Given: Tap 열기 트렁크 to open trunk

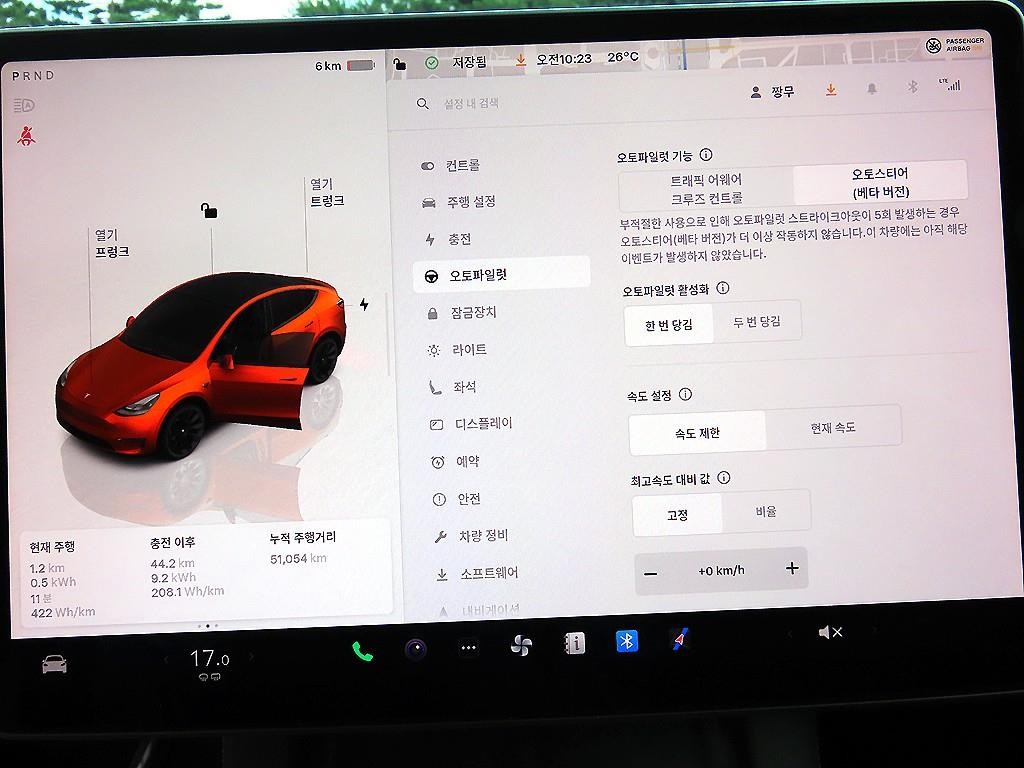Looking at the screenshot, I should [x=327, y=193].
